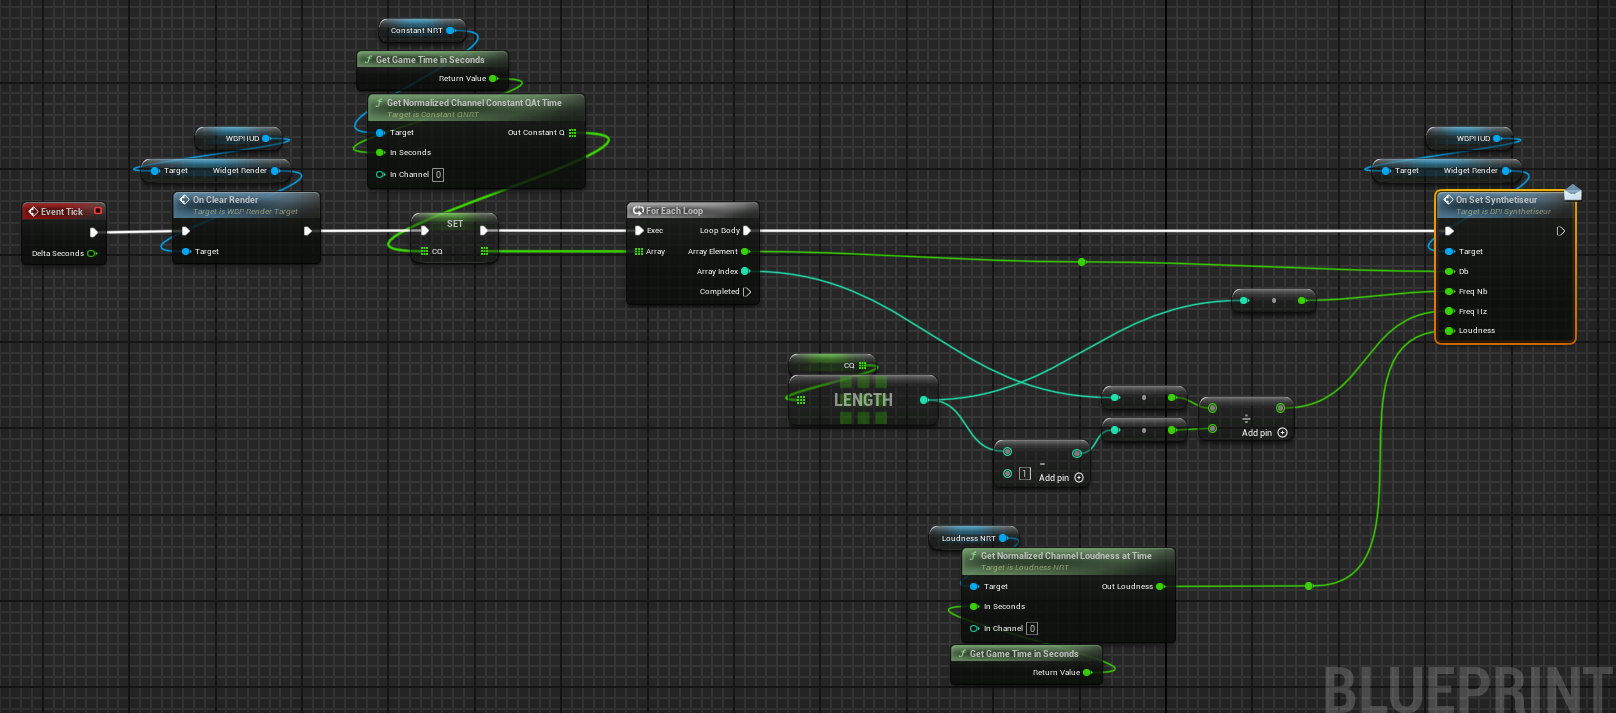Click the Array Index output pin
Image resolution: width=1616 pixels, height=713 pixels.
tap(745, 271)
